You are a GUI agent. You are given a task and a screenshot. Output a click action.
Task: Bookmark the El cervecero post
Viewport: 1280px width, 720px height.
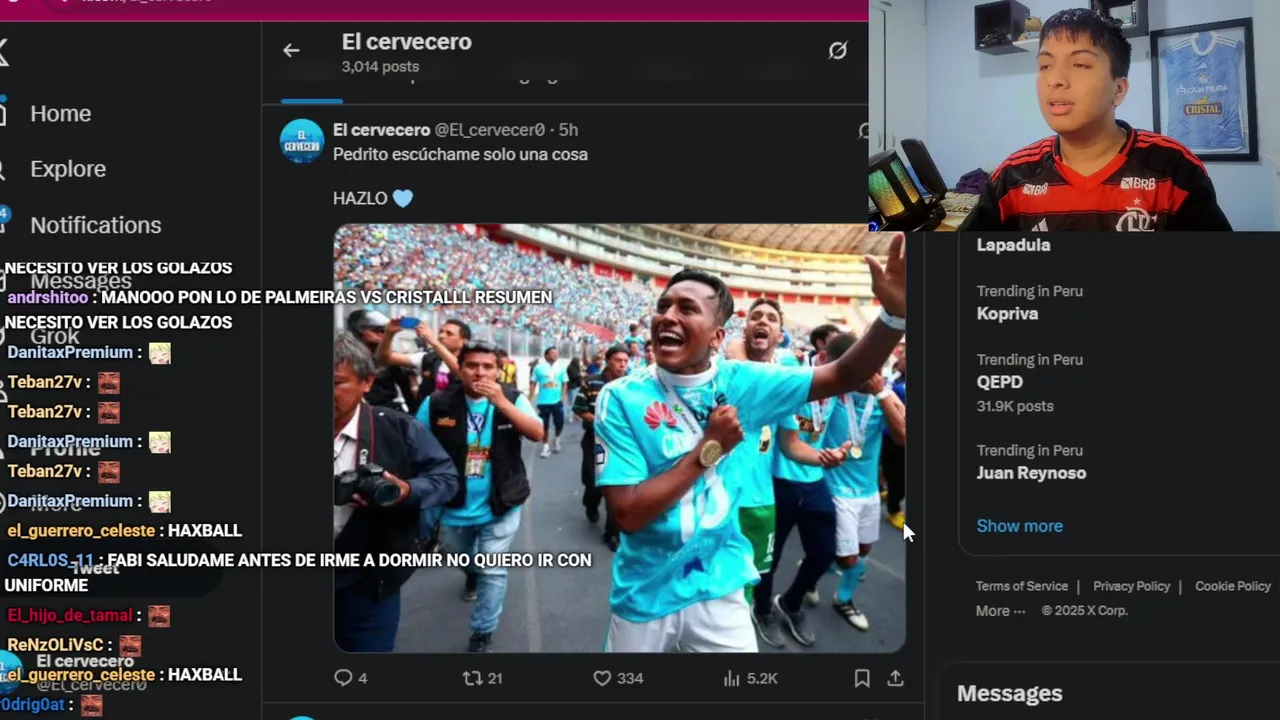click(x=862, y=678)
